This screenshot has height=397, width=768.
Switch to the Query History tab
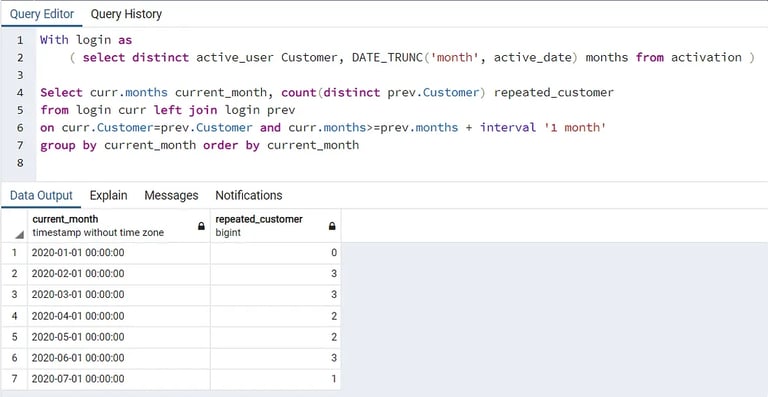(x=126, y=14)
